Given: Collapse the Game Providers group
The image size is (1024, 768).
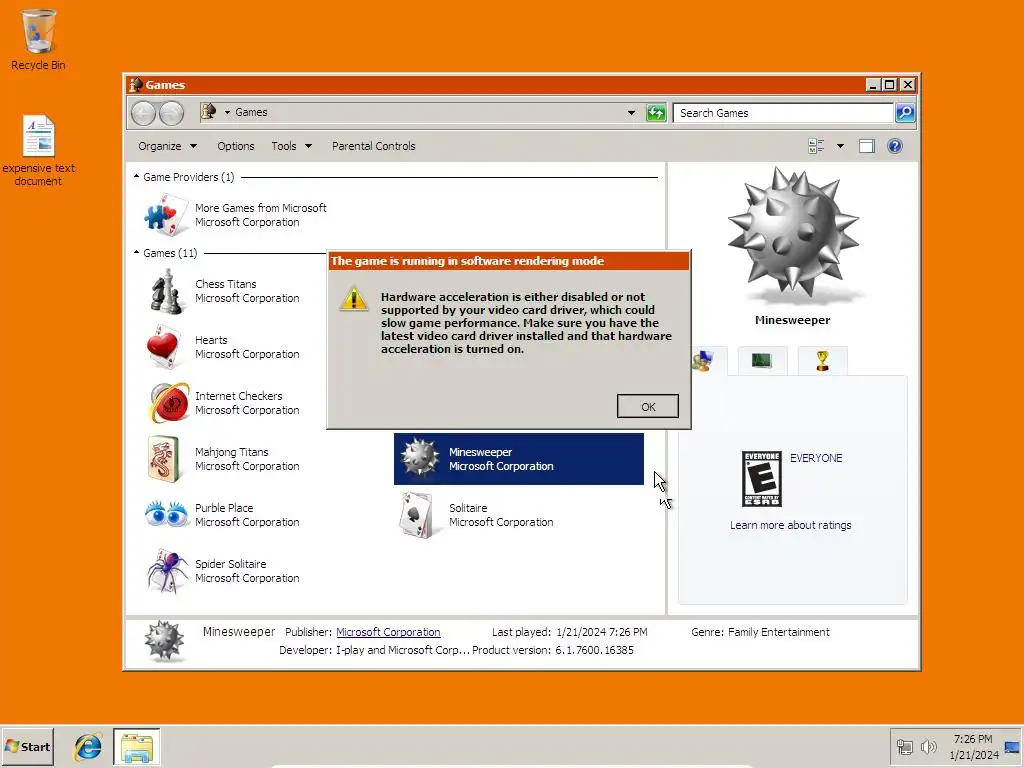Looking at the screenshot, I should (136, 176).
